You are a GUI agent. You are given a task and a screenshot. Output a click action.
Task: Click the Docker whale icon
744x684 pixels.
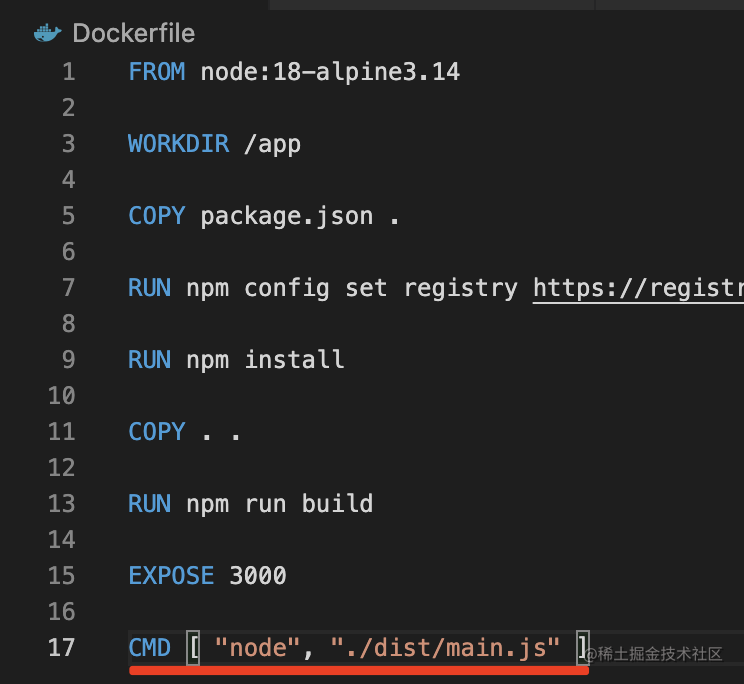coord(47,33)
